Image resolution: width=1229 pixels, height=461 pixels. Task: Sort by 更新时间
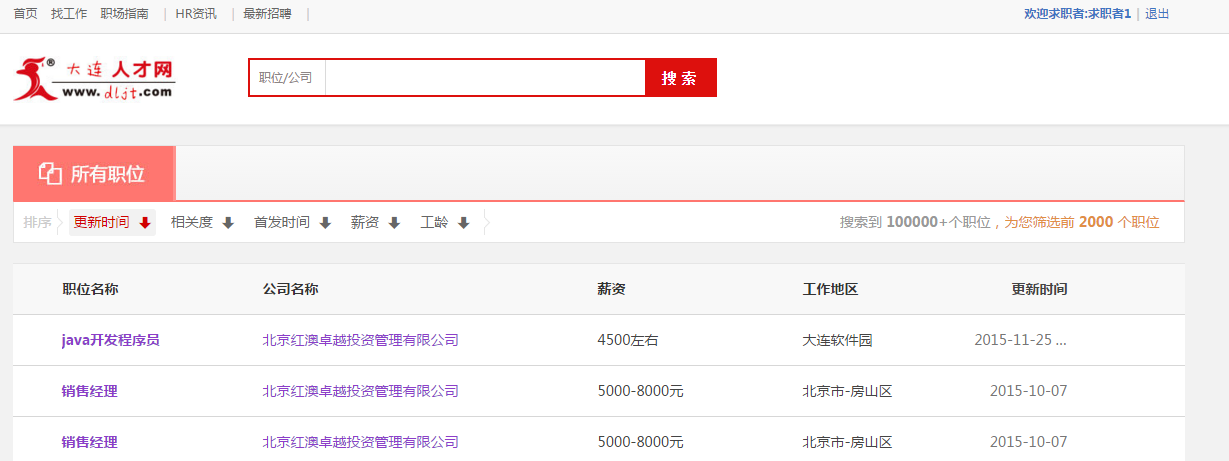click(x=102, y=223)
